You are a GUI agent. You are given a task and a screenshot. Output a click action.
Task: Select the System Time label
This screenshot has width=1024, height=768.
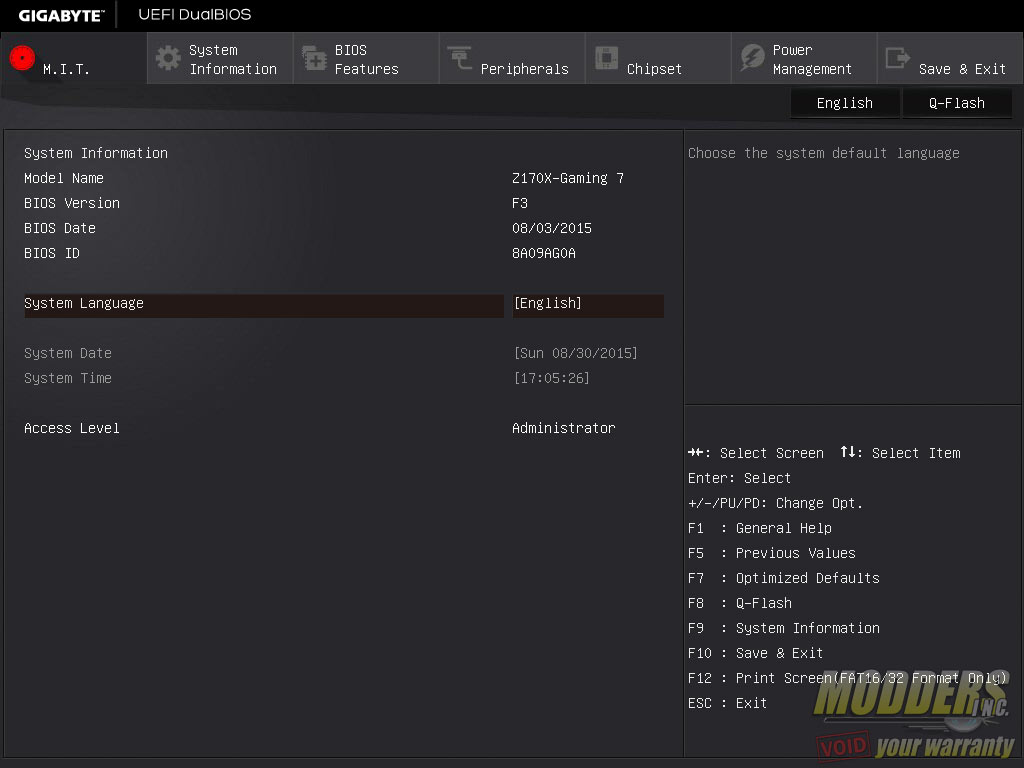pos(68,378)
